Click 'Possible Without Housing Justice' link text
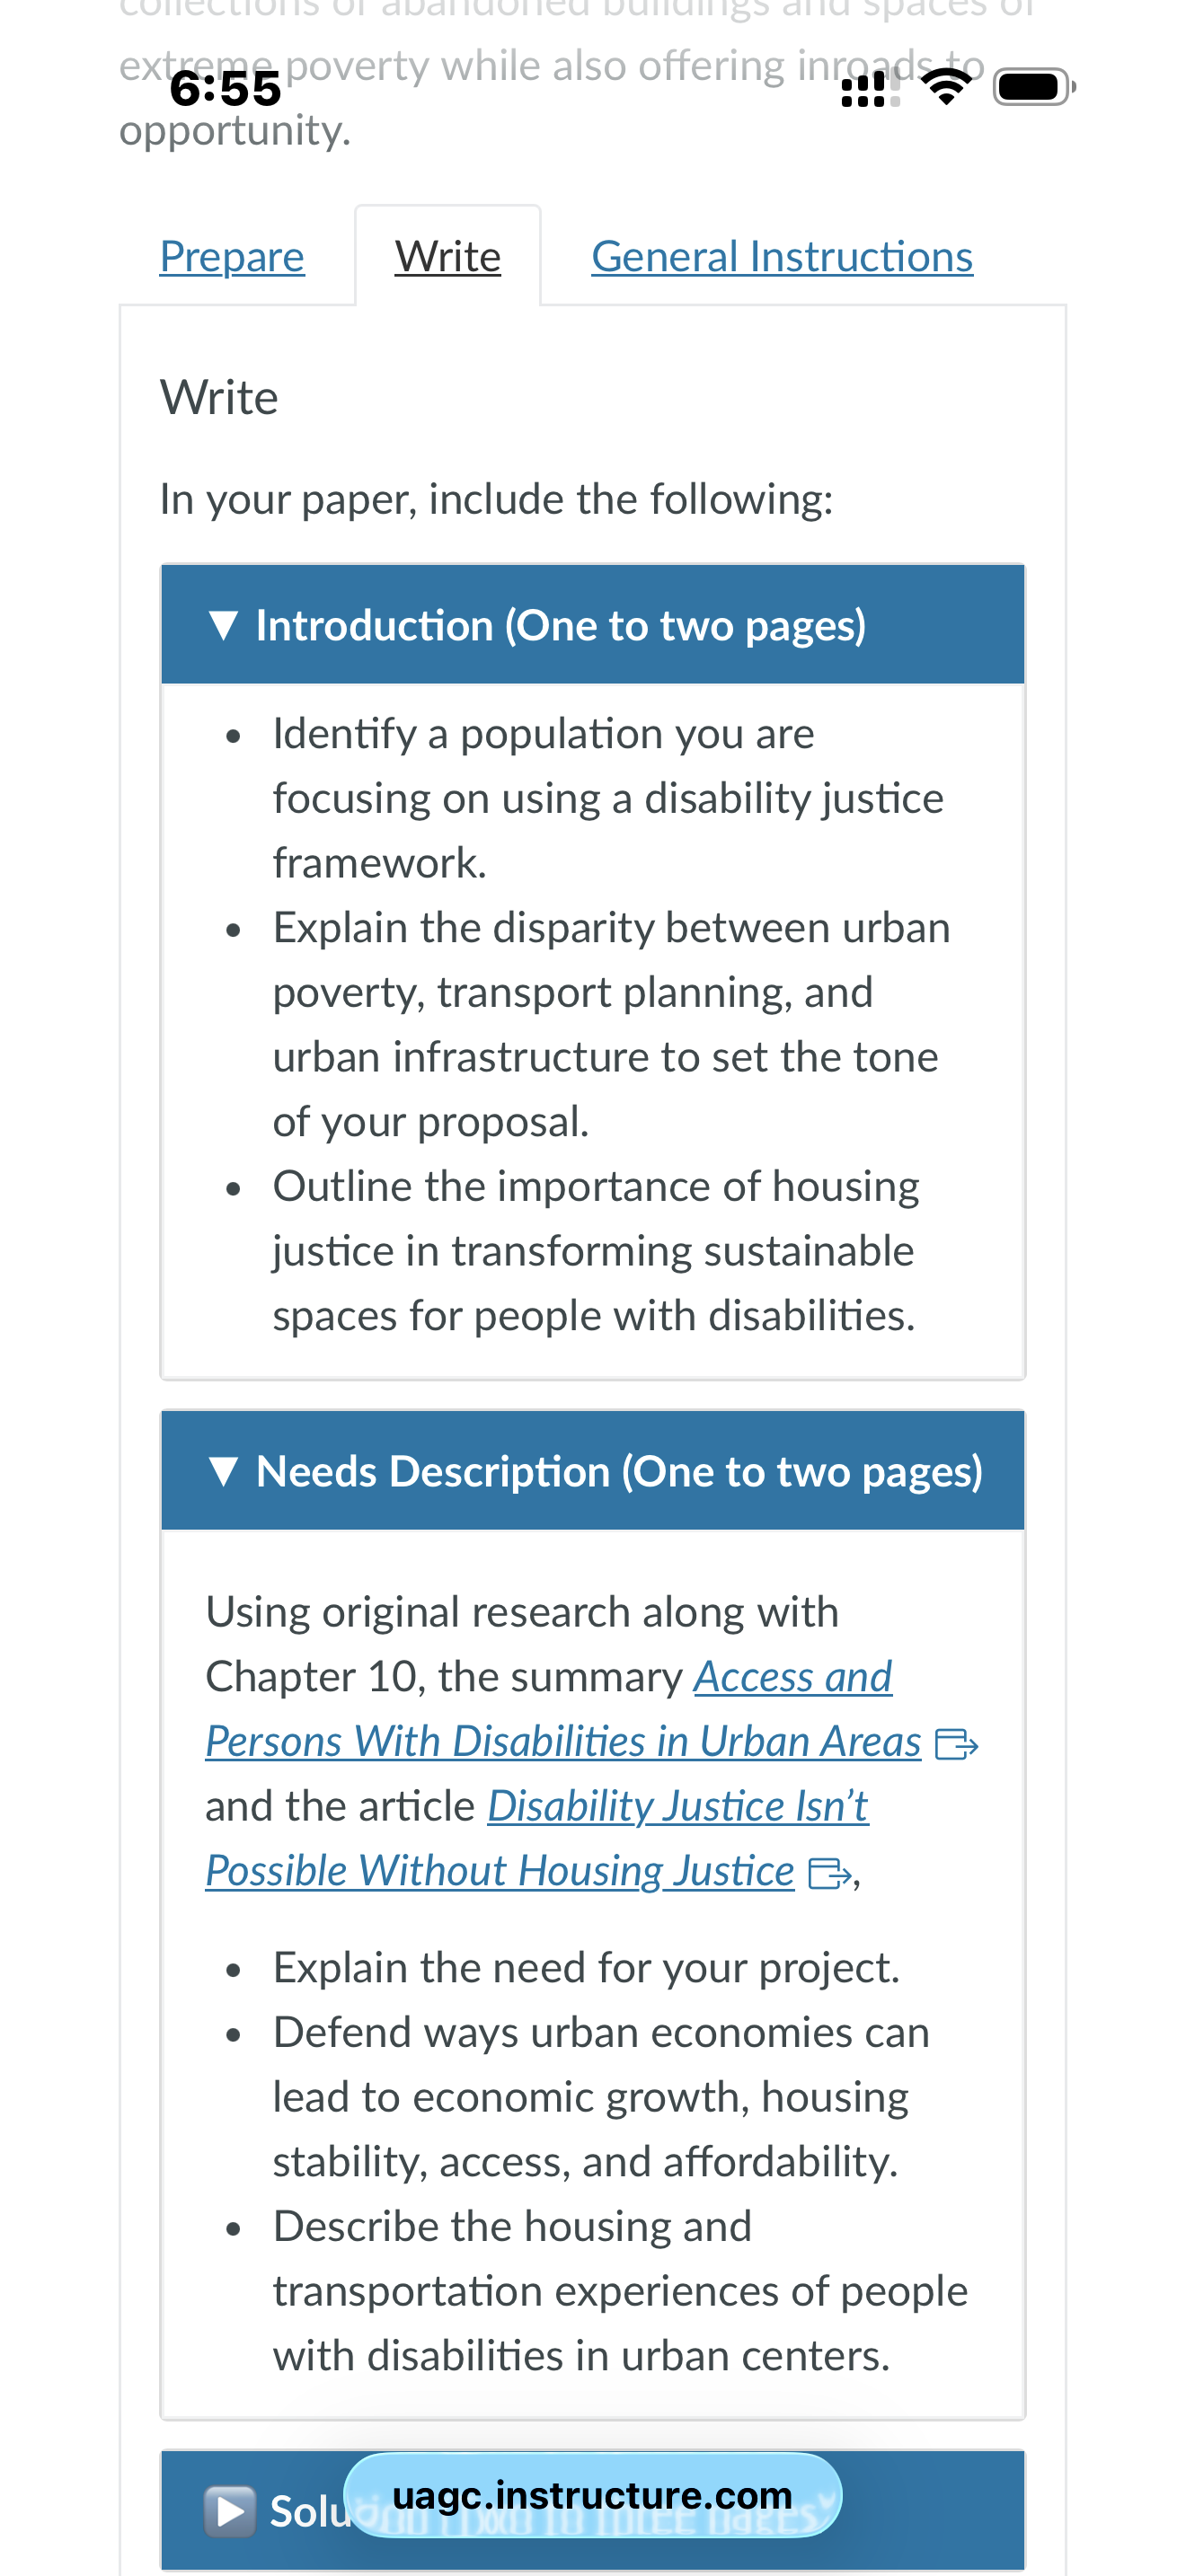The height and width of the screenshot is (2576, 1186). 500,1870
